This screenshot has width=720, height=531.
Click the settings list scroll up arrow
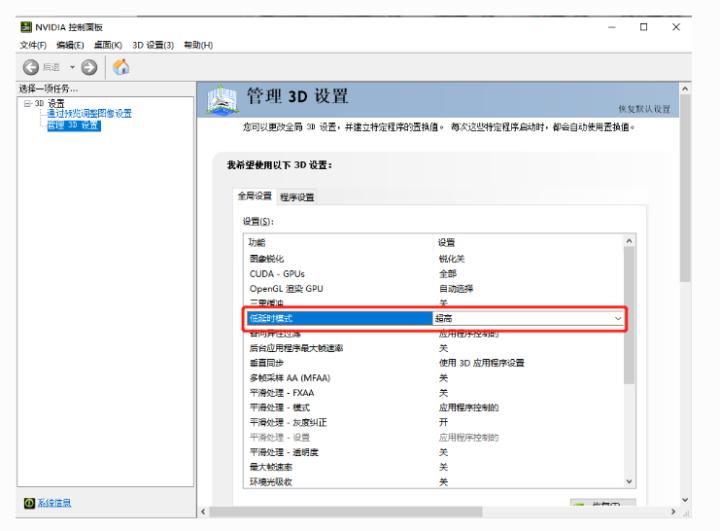tap(630, 241)
